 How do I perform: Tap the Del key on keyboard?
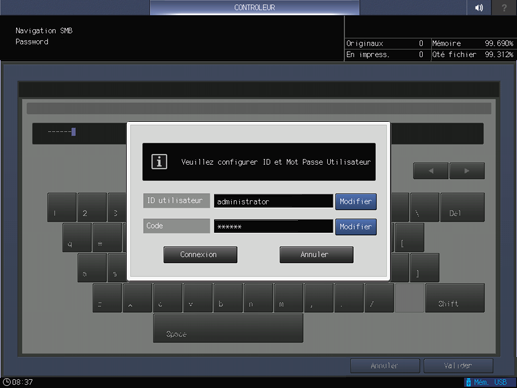click(x=462, y=207)
